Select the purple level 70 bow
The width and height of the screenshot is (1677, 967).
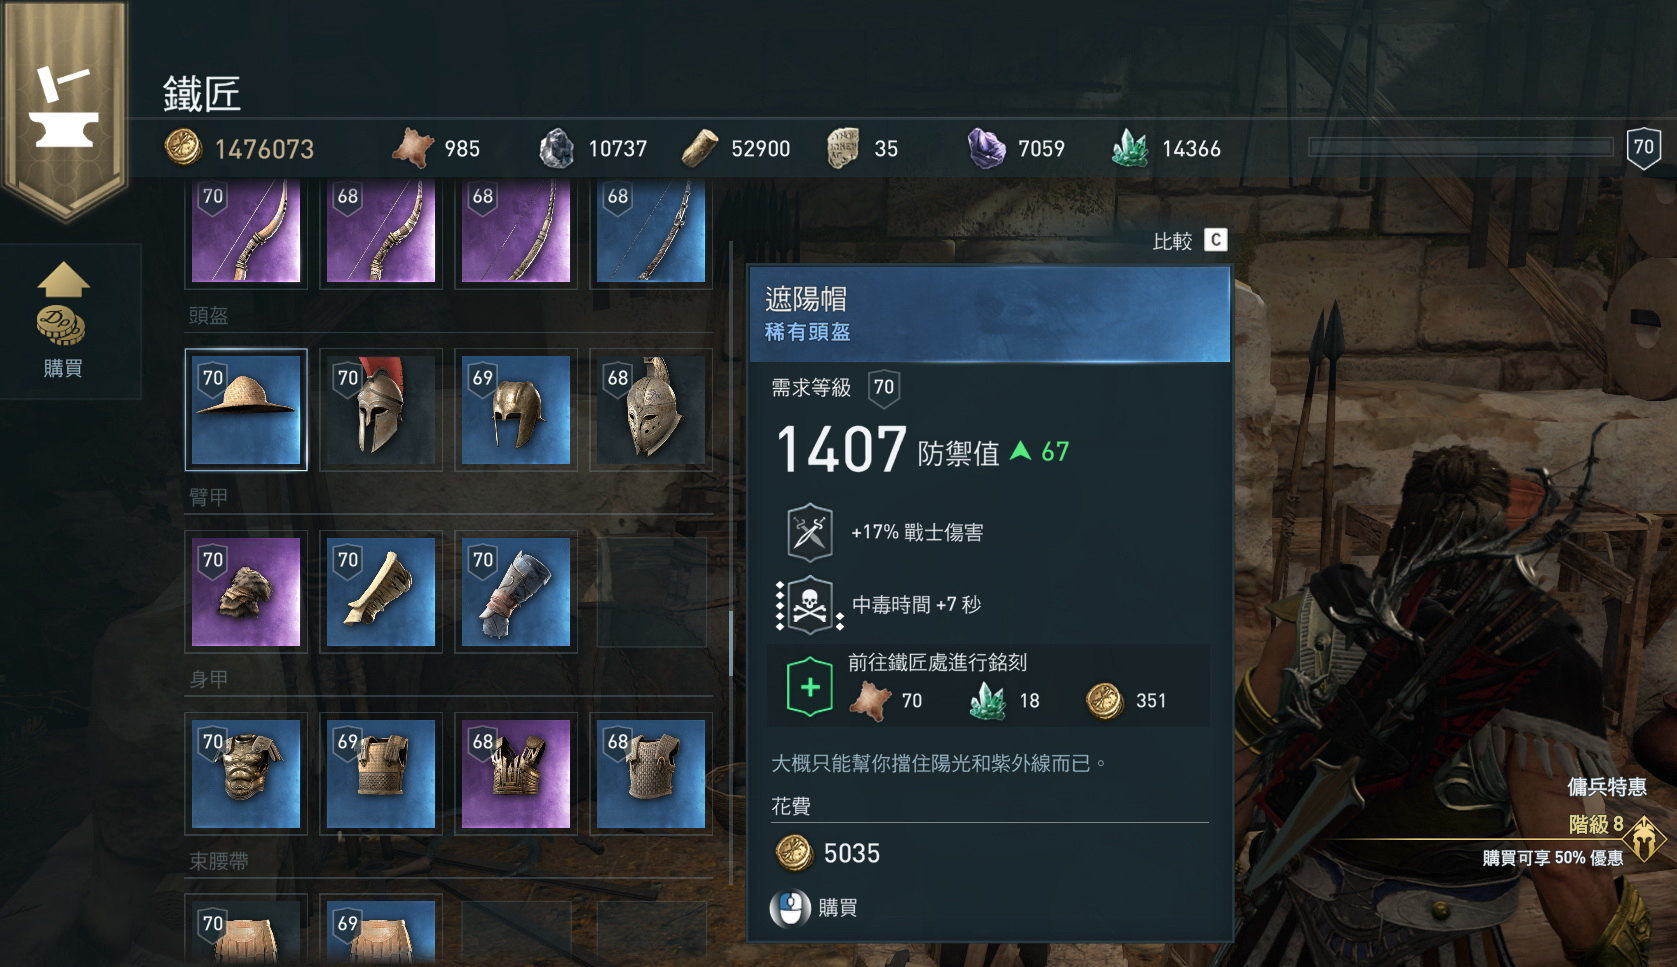[x=246, y=232]
